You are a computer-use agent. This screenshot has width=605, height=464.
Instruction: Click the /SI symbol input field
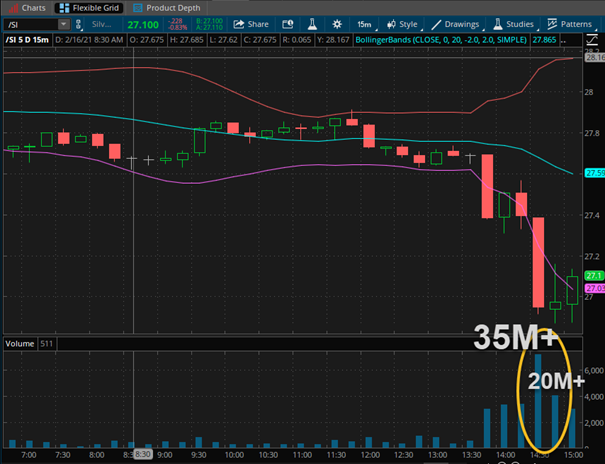(x=28, y=23)
